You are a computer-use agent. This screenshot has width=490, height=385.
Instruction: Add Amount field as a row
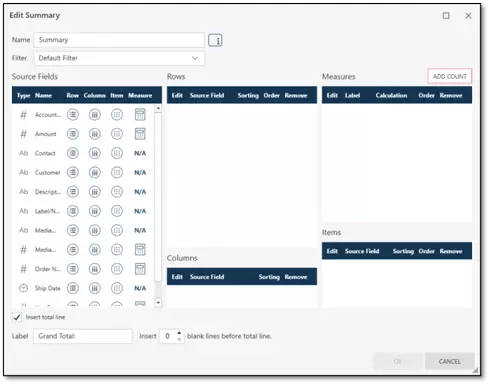click(x=73, y=134)
